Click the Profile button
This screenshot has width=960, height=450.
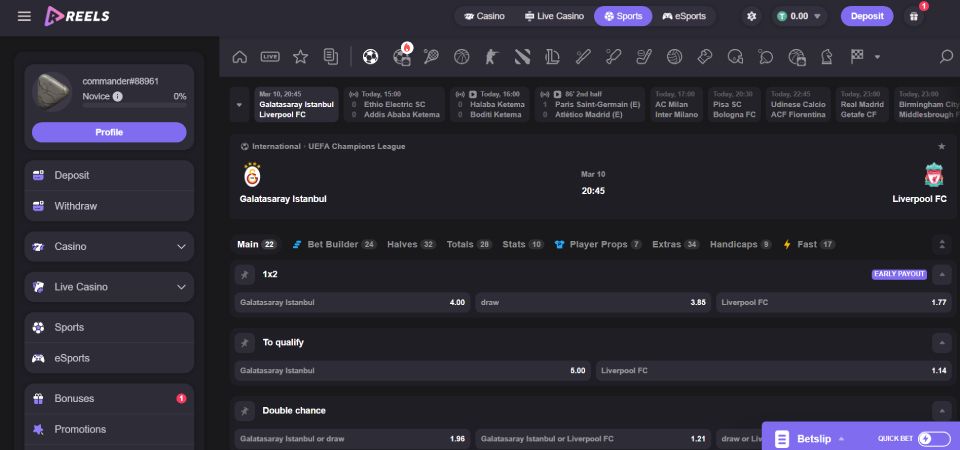(x=109, y=132)
